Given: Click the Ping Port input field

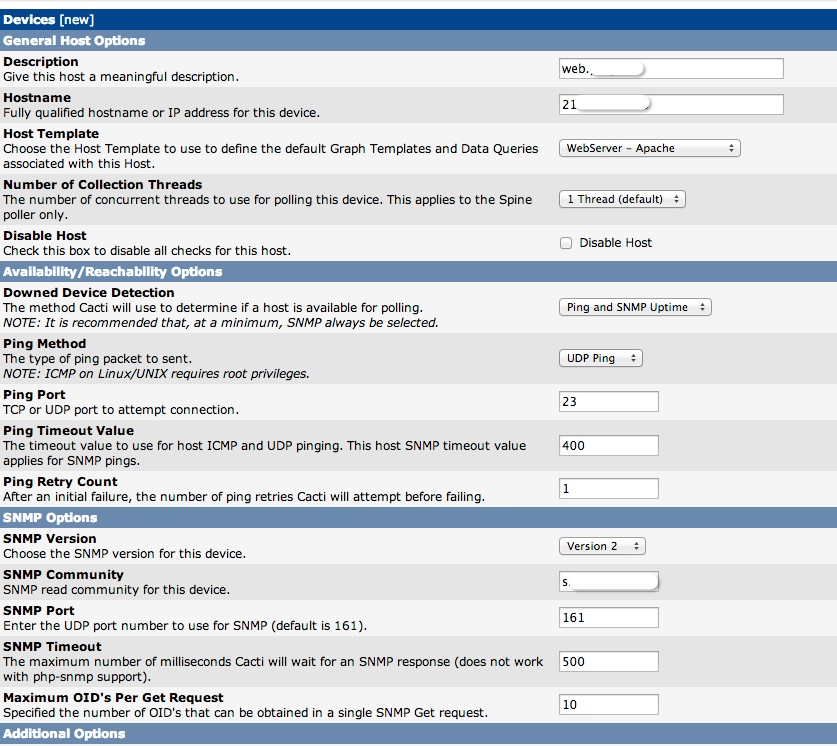Looking at the screenshot, I should (609, 402).
